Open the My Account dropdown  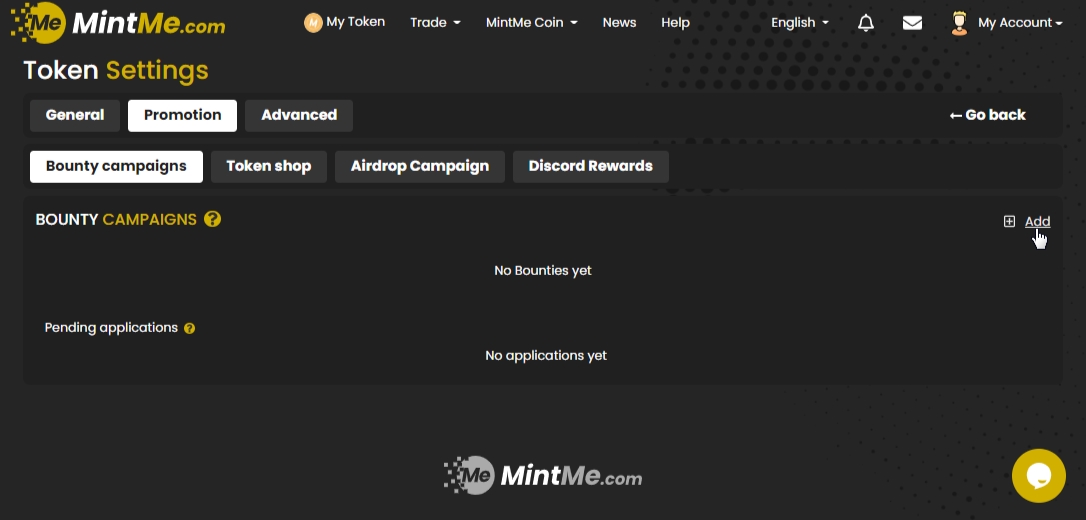(1019, 22)
